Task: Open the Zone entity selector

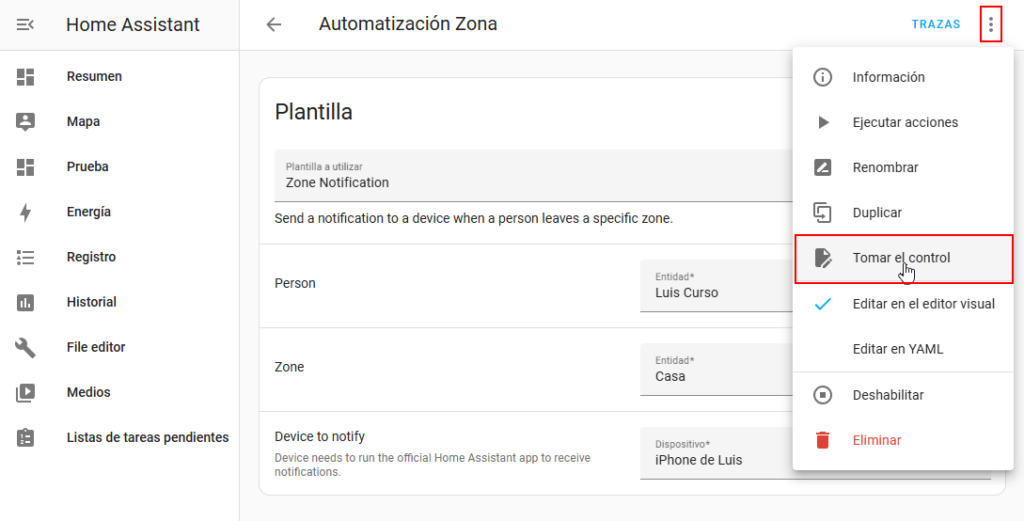Action: (716, 369)
